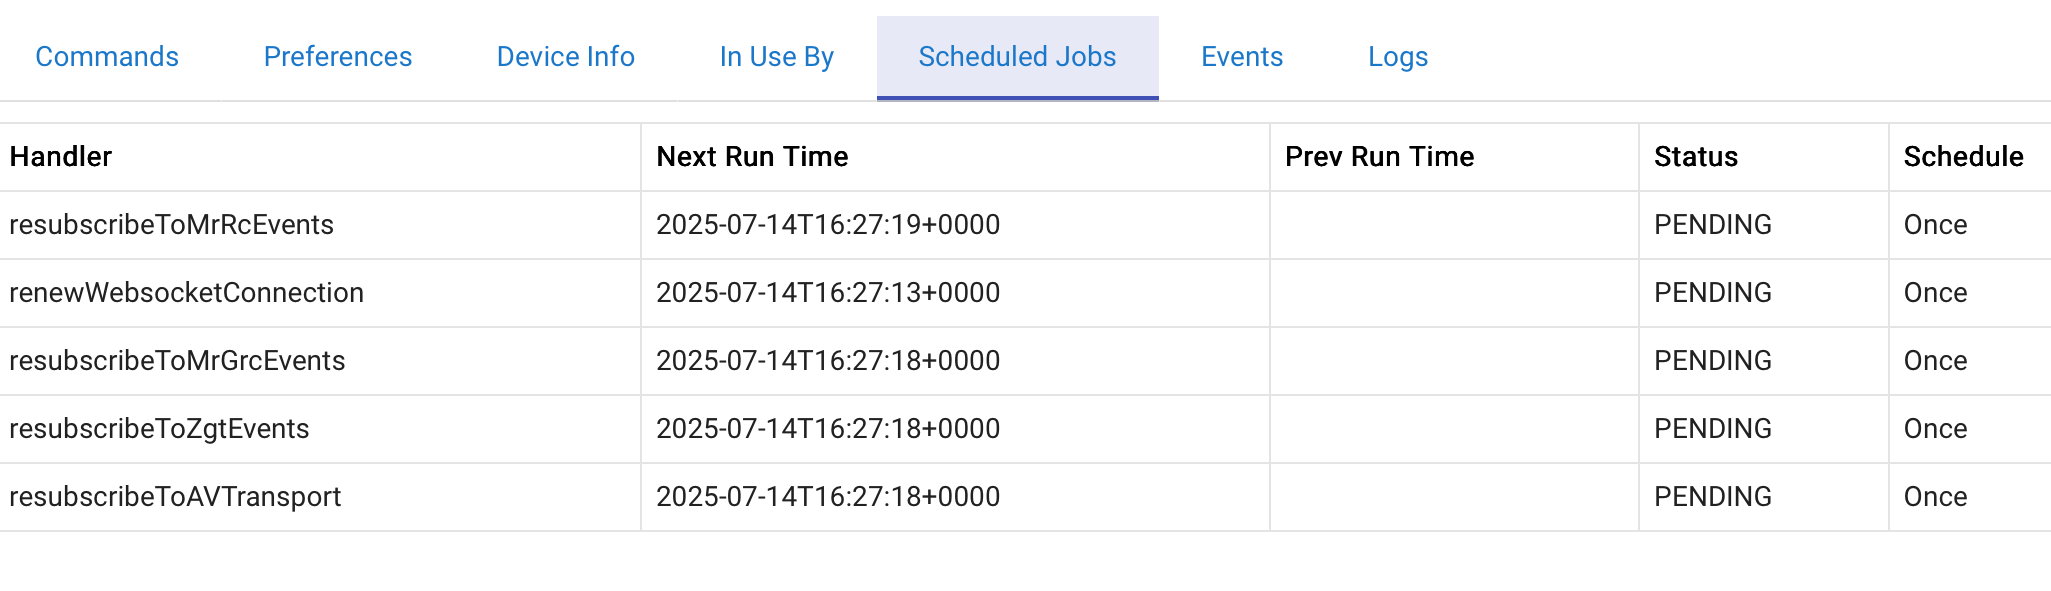Click the renewWebsocketConnection handler name
The height and width of the screenshot is (591, 2051).
point(186,293)
